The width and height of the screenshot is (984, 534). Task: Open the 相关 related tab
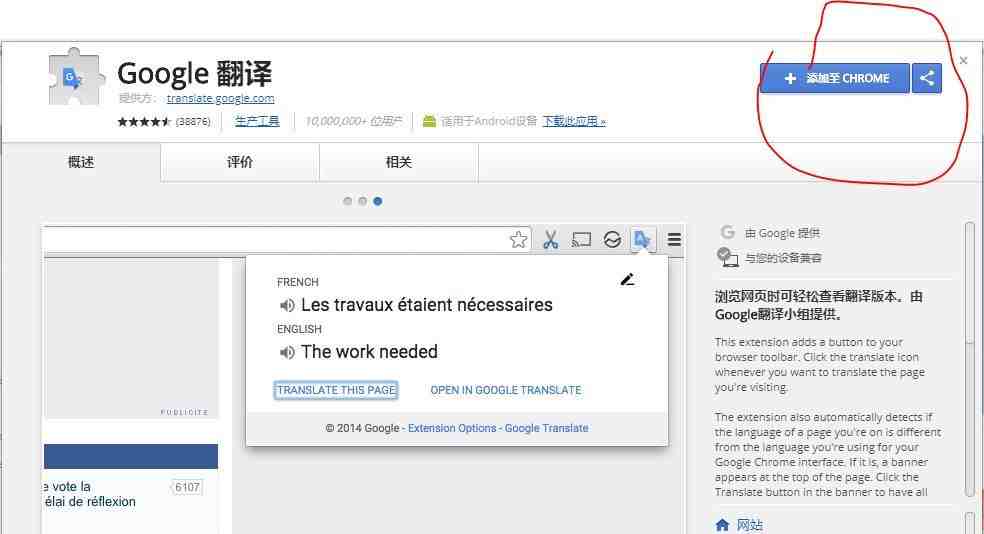point(398,163)
